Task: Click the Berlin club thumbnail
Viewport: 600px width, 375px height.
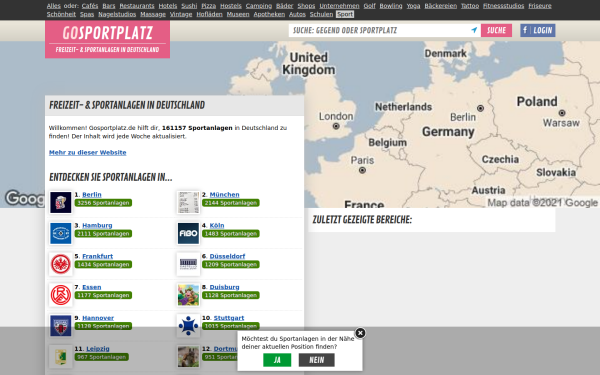Action: [x=60, y=202]
